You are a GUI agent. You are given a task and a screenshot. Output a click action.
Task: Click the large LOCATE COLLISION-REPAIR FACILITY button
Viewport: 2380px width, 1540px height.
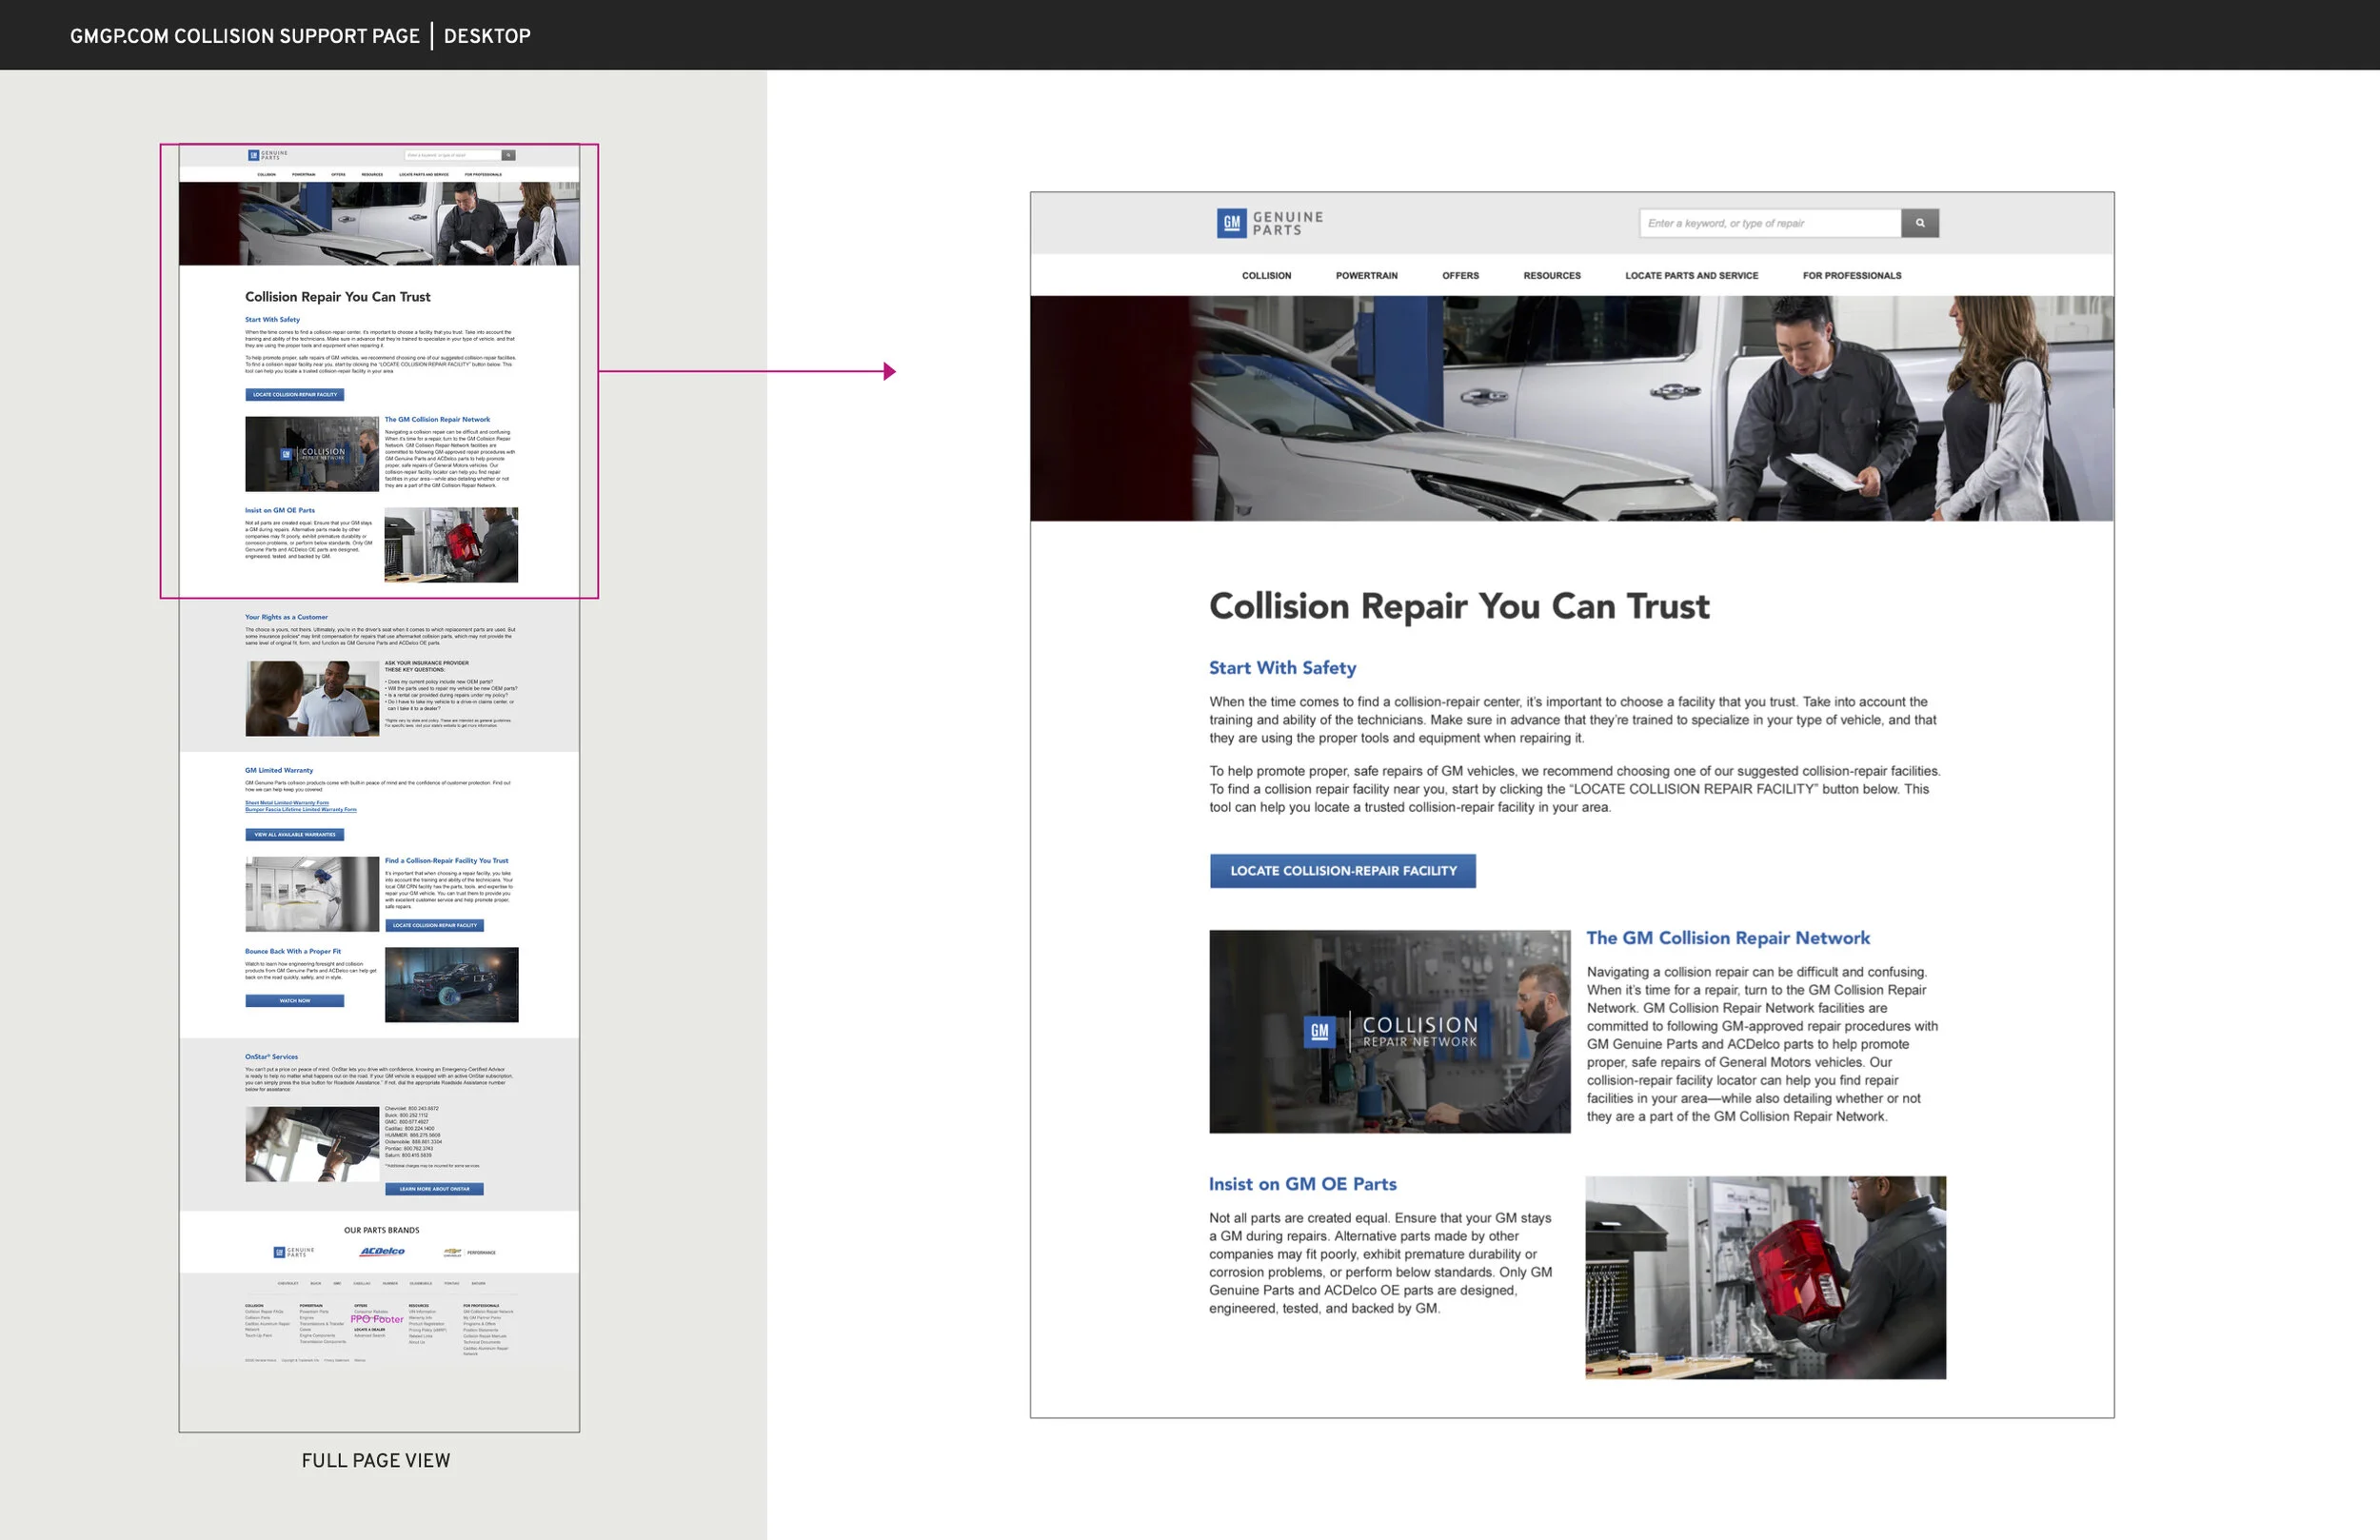[x=1342, y=871]
